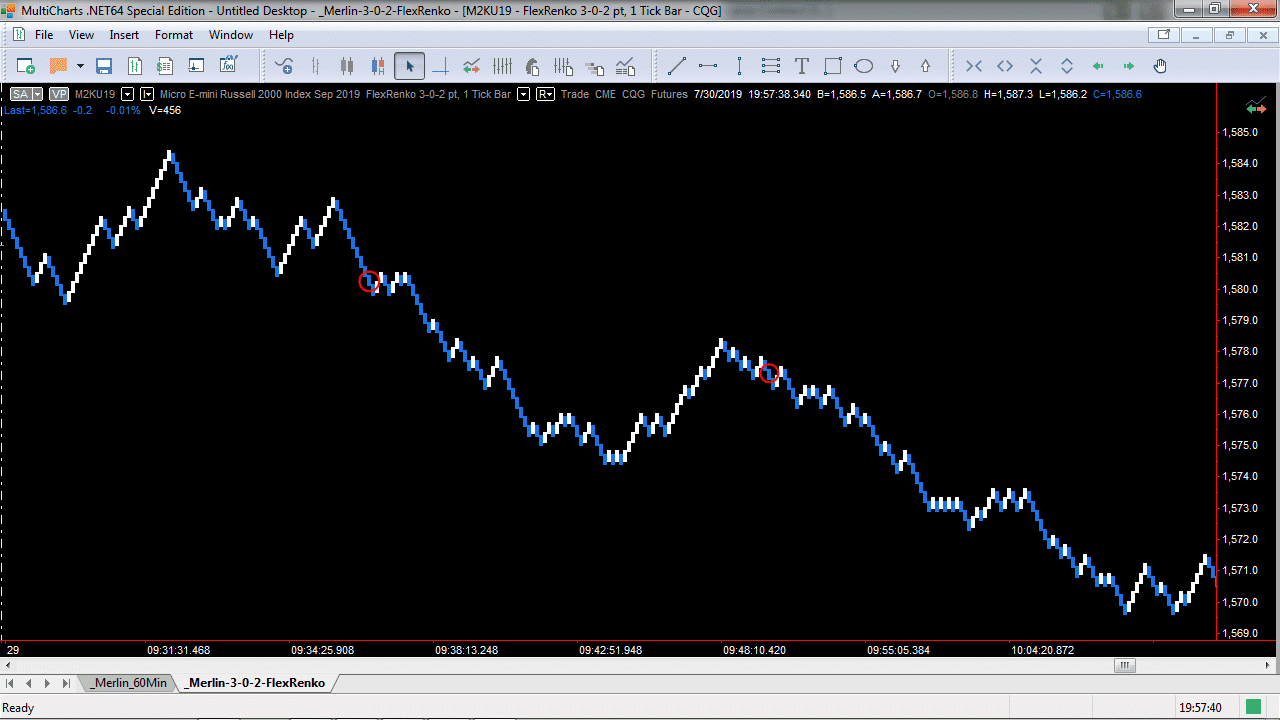Screen dimensions: 1280x720
Task: Open the chart trading arrows icon
Action: 471,66
